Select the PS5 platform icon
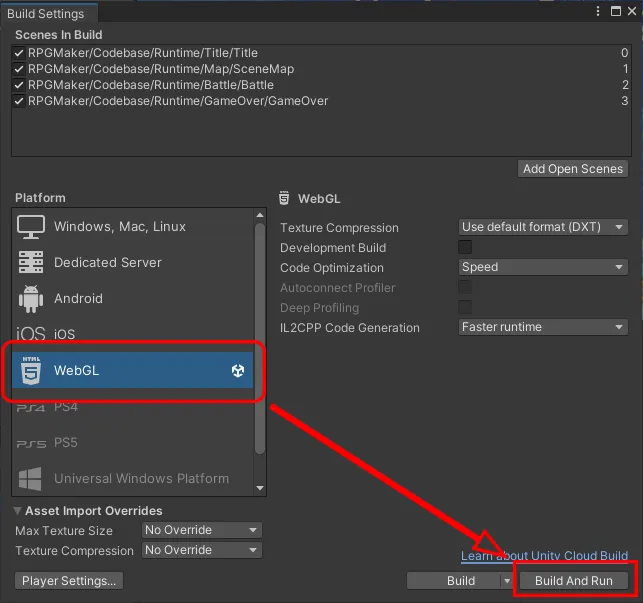643x603 pixels. [31, 443]
